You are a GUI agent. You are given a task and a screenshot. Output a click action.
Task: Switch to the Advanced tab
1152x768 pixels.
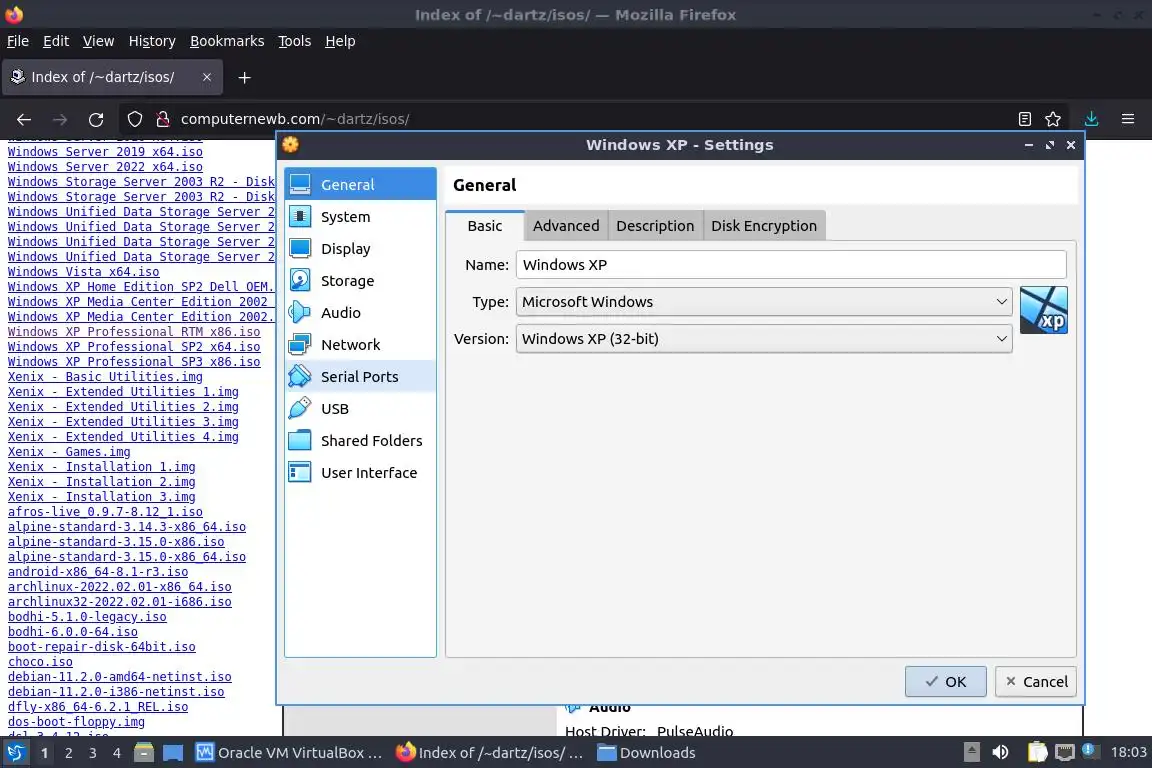click(566, 226)
